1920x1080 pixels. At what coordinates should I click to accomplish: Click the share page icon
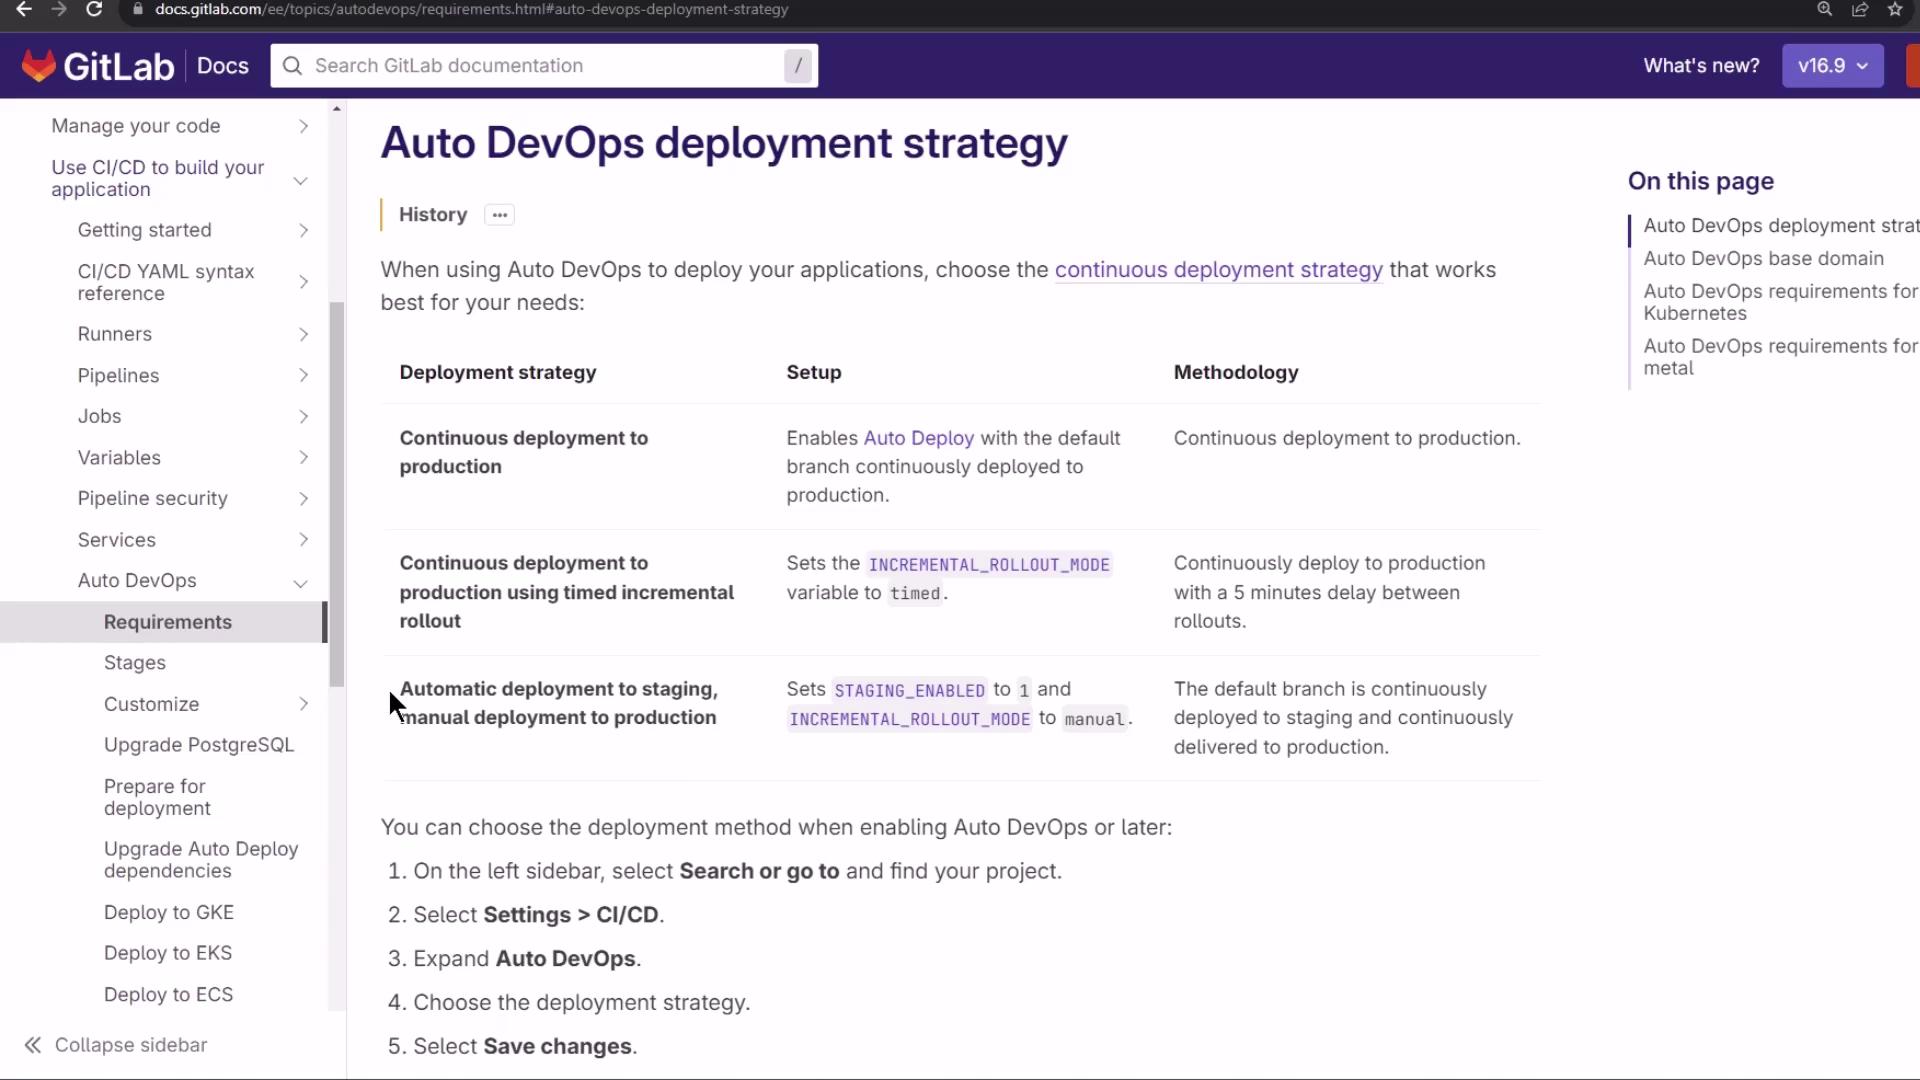[x=1860, y=9]
